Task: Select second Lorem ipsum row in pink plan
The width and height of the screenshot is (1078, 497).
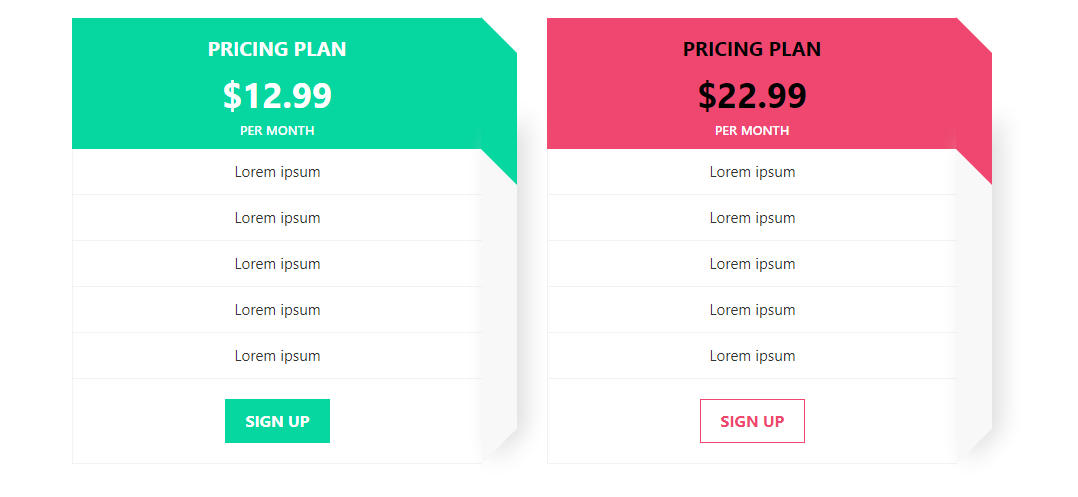Action: click(x=752, y=218)
